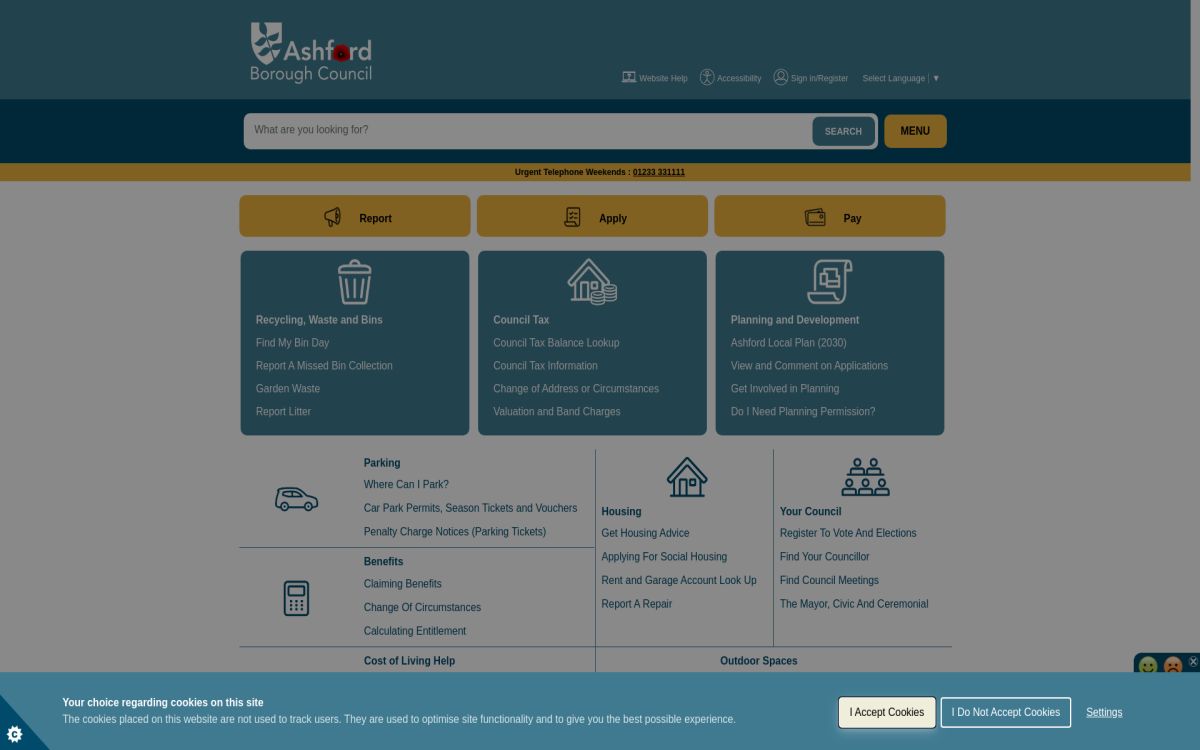Click the Benefits calculator icon
This screenshot has height=750, width=1200.
coord(296,598)
